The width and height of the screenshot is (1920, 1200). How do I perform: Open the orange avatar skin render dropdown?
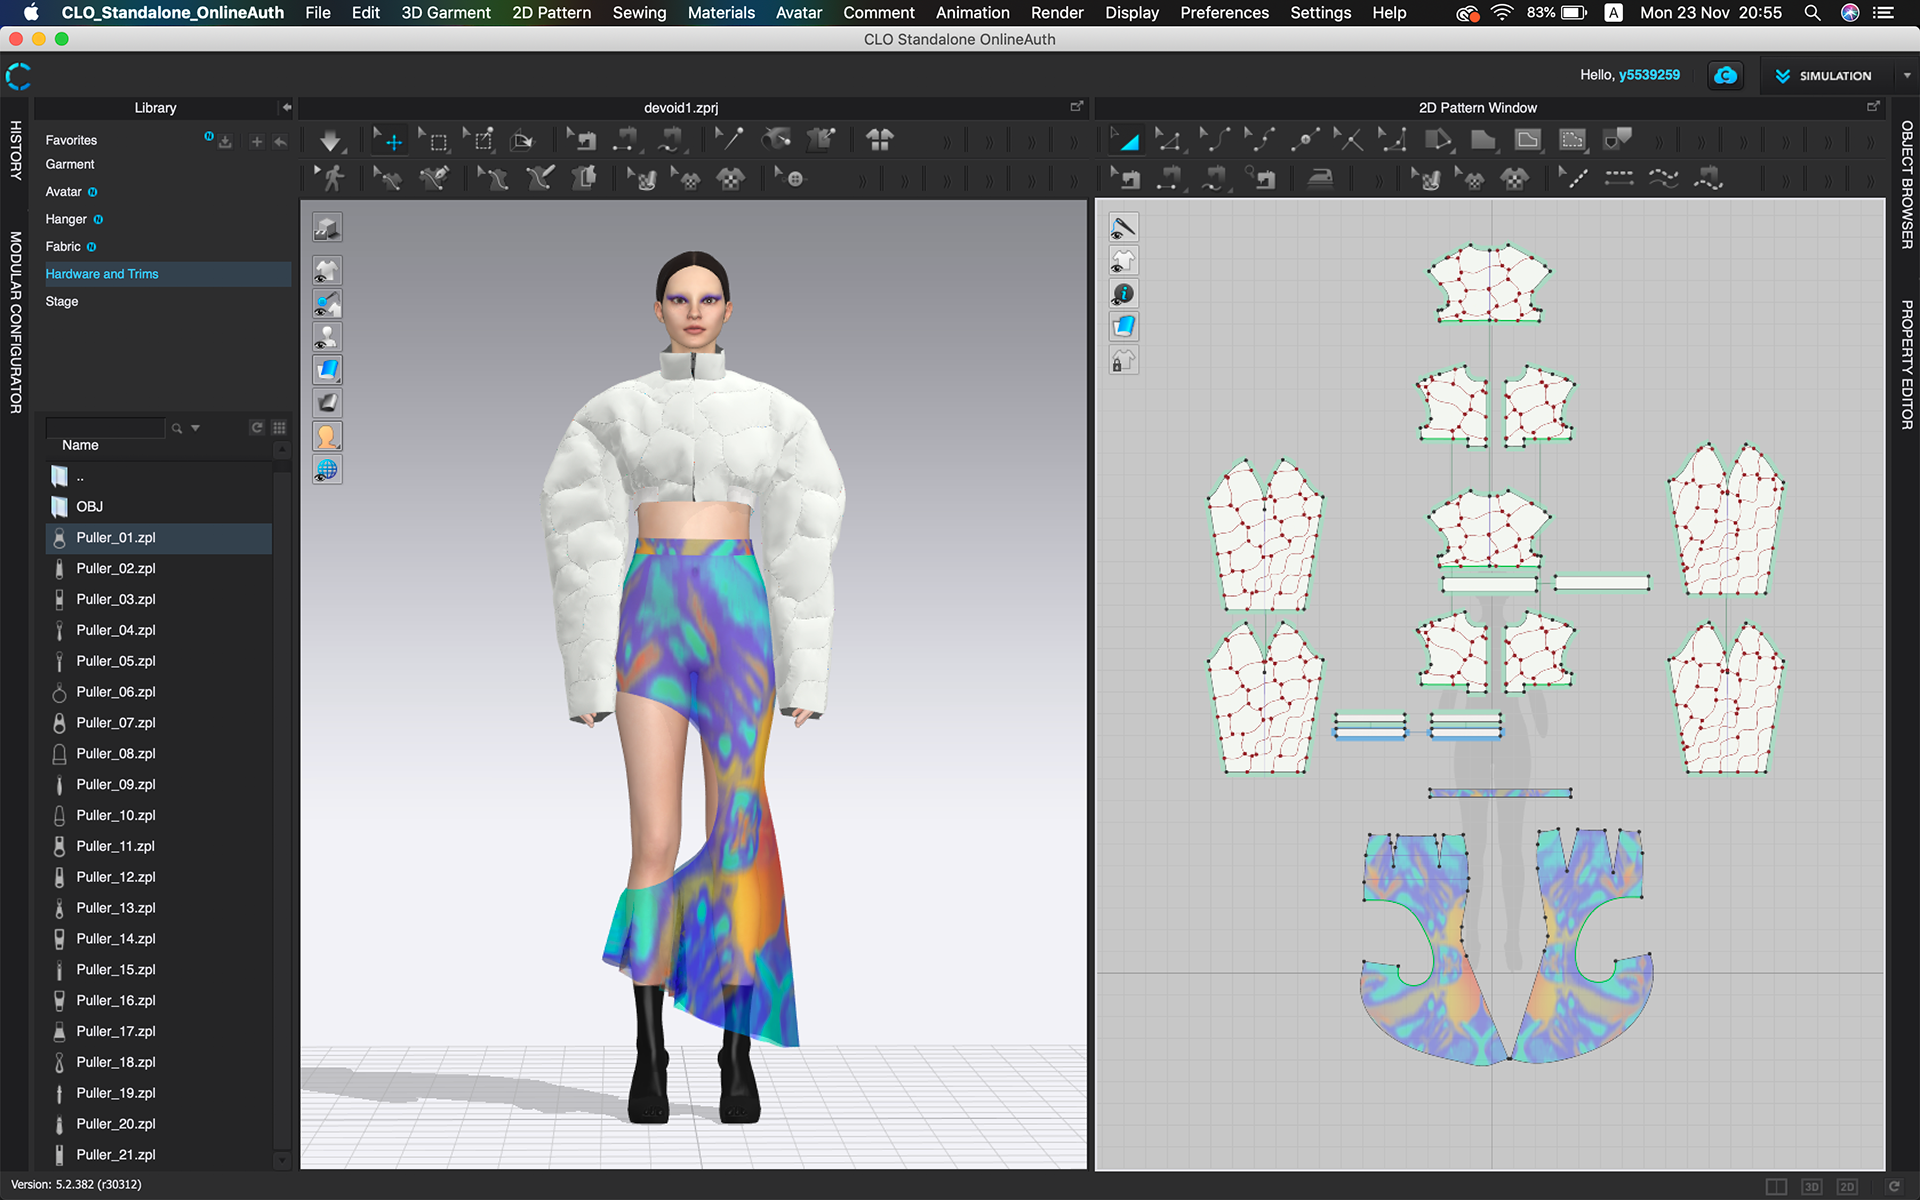pos(327,436)
